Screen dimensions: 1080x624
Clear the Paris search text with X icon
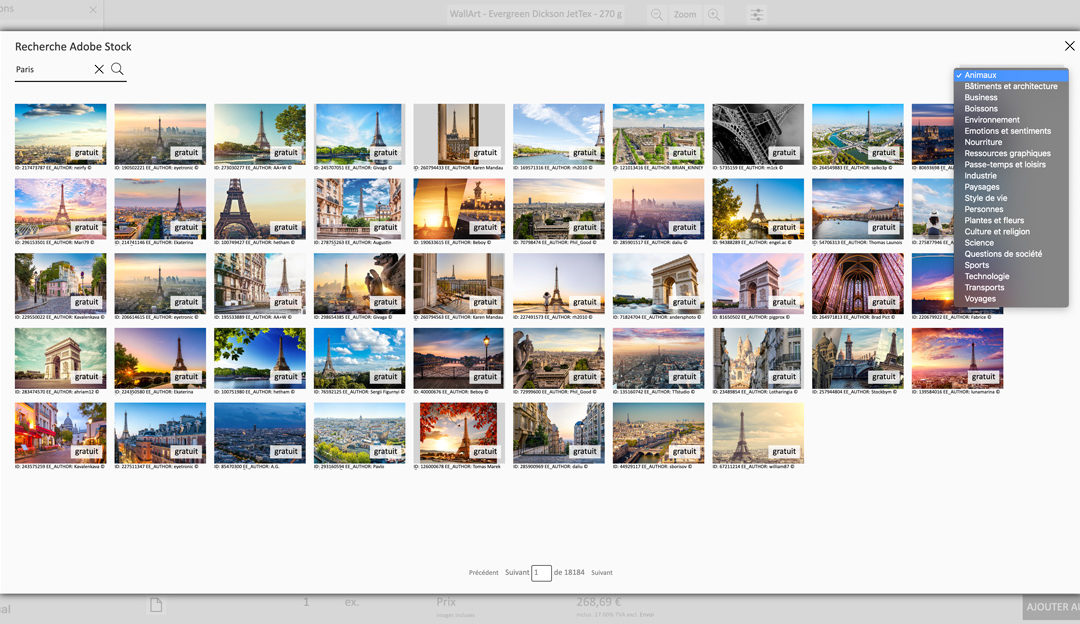click(99, 69)
